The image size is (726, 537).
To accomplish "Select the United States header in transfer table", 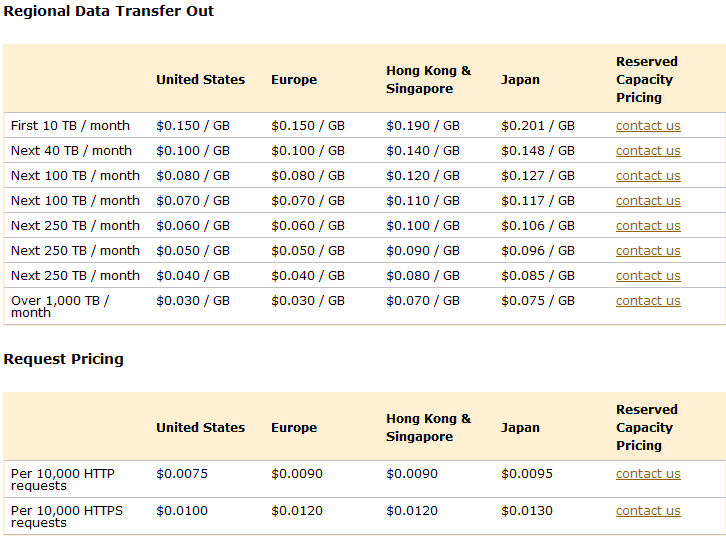I will tap(200, 80).
